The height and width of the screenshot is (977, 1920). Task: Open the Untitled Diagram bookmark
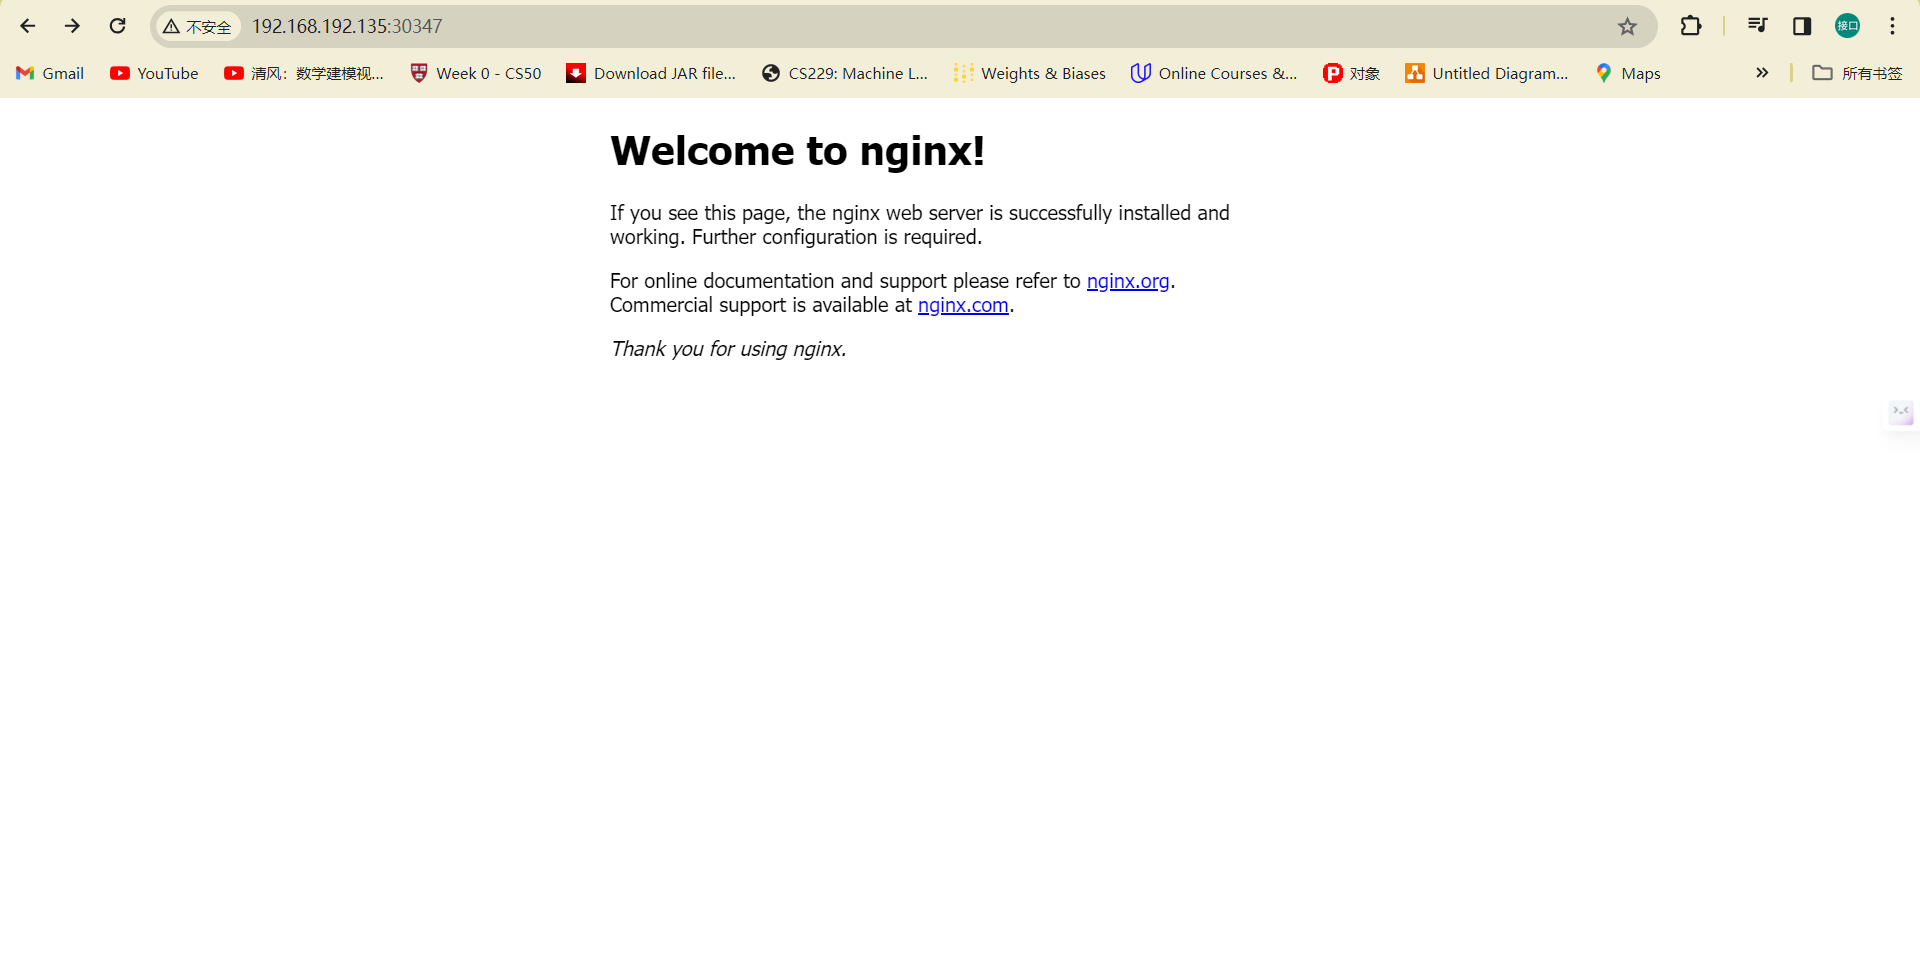point(1487,73)
